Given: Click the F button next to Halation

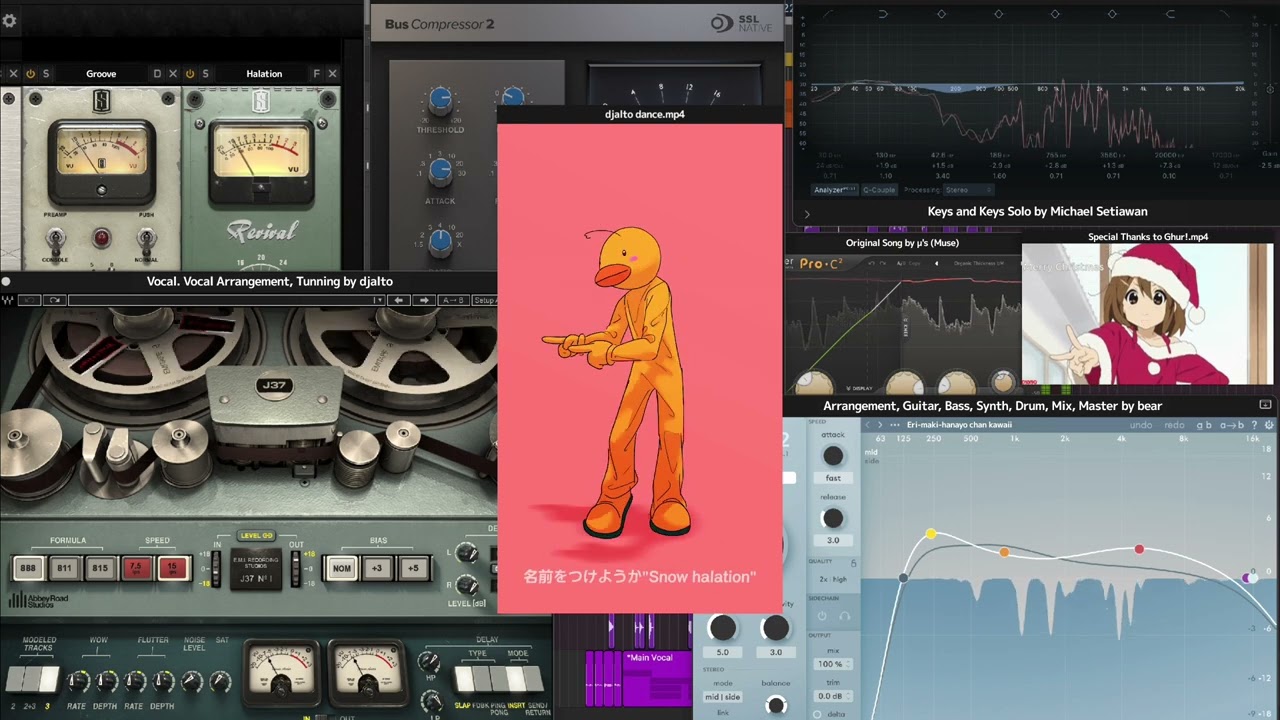Looking at the screenshot, I should [x=317, y=74].
